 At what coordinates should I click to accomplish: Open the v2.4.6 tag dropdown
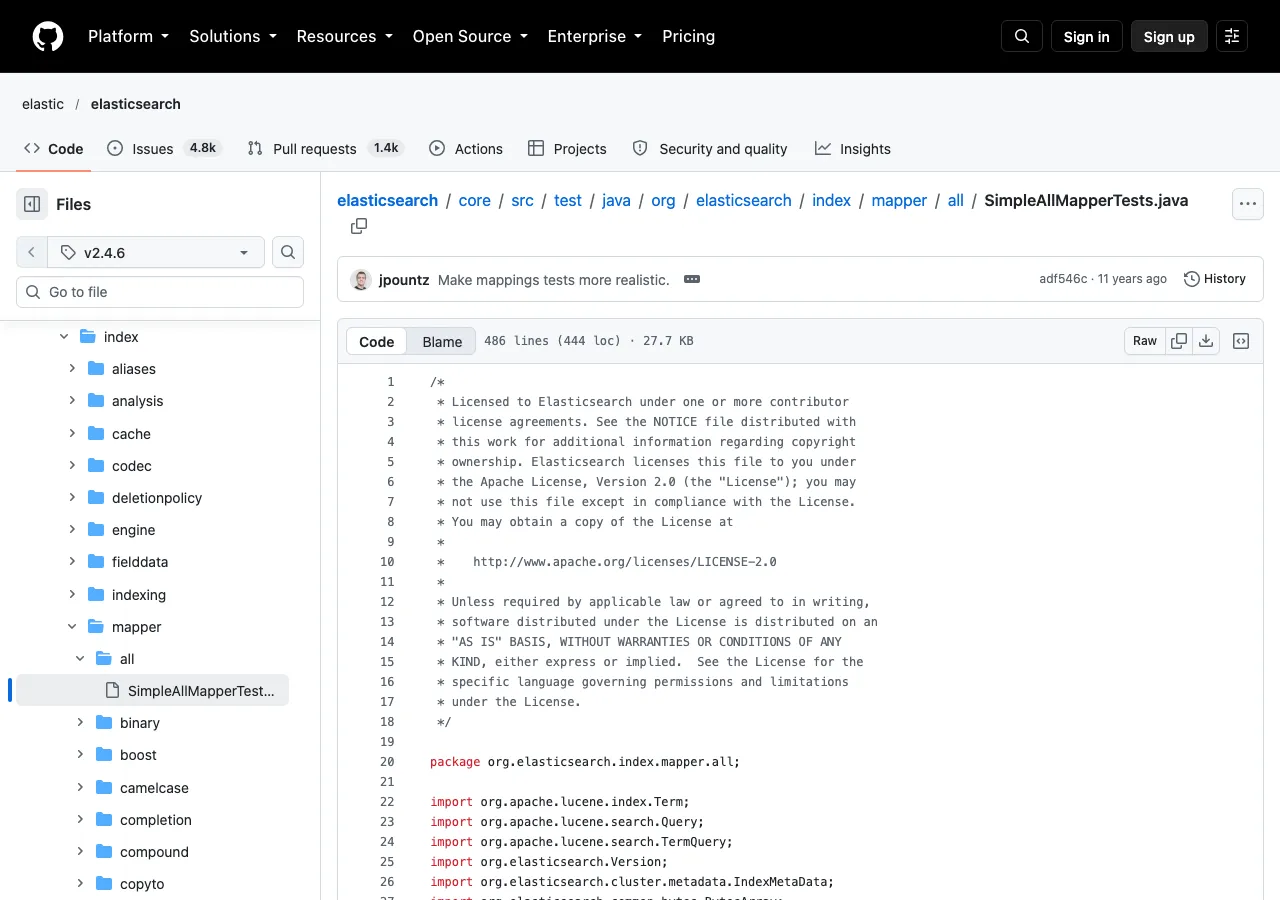pyautogui.click(x=156, y=252)
